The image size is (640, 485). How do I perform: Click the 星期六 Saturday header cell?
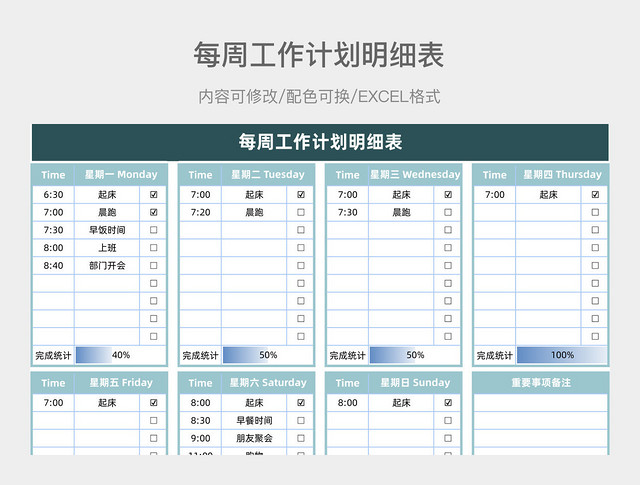pos(268,383)
